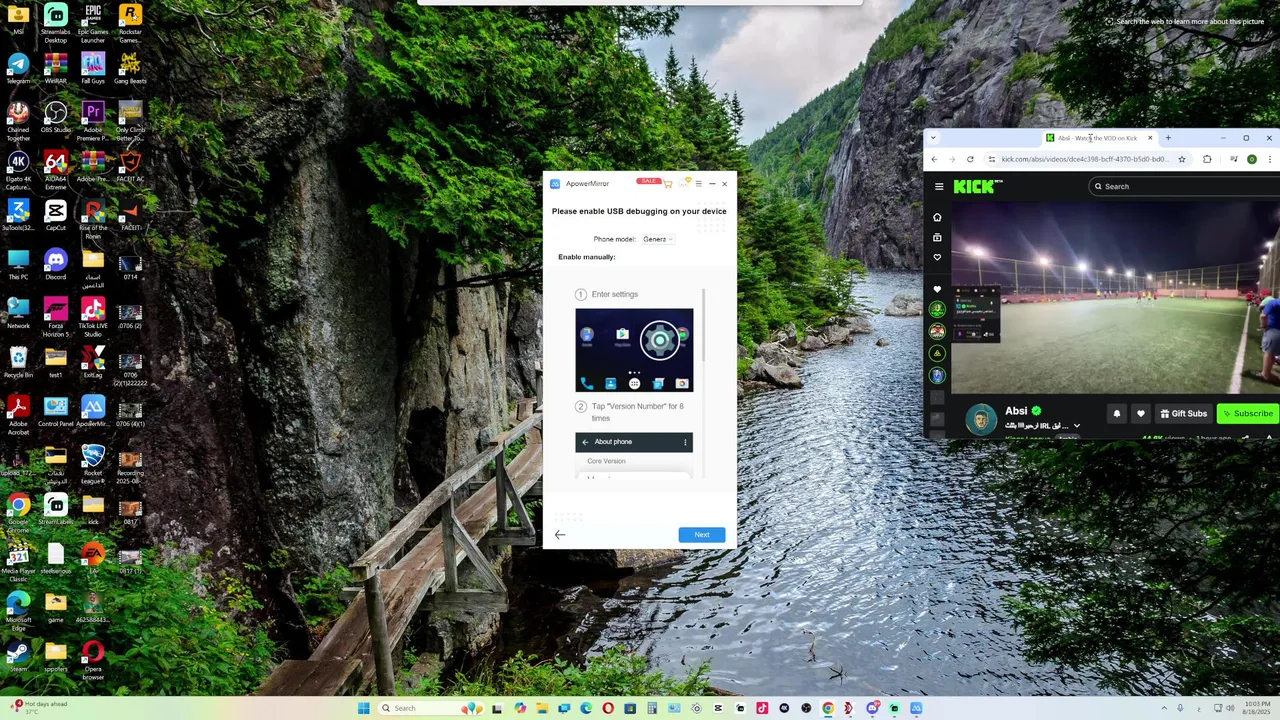The image size is (1280, 720).
Task: Click Next in ApowerMirror dialog
Action: (701, 535)
